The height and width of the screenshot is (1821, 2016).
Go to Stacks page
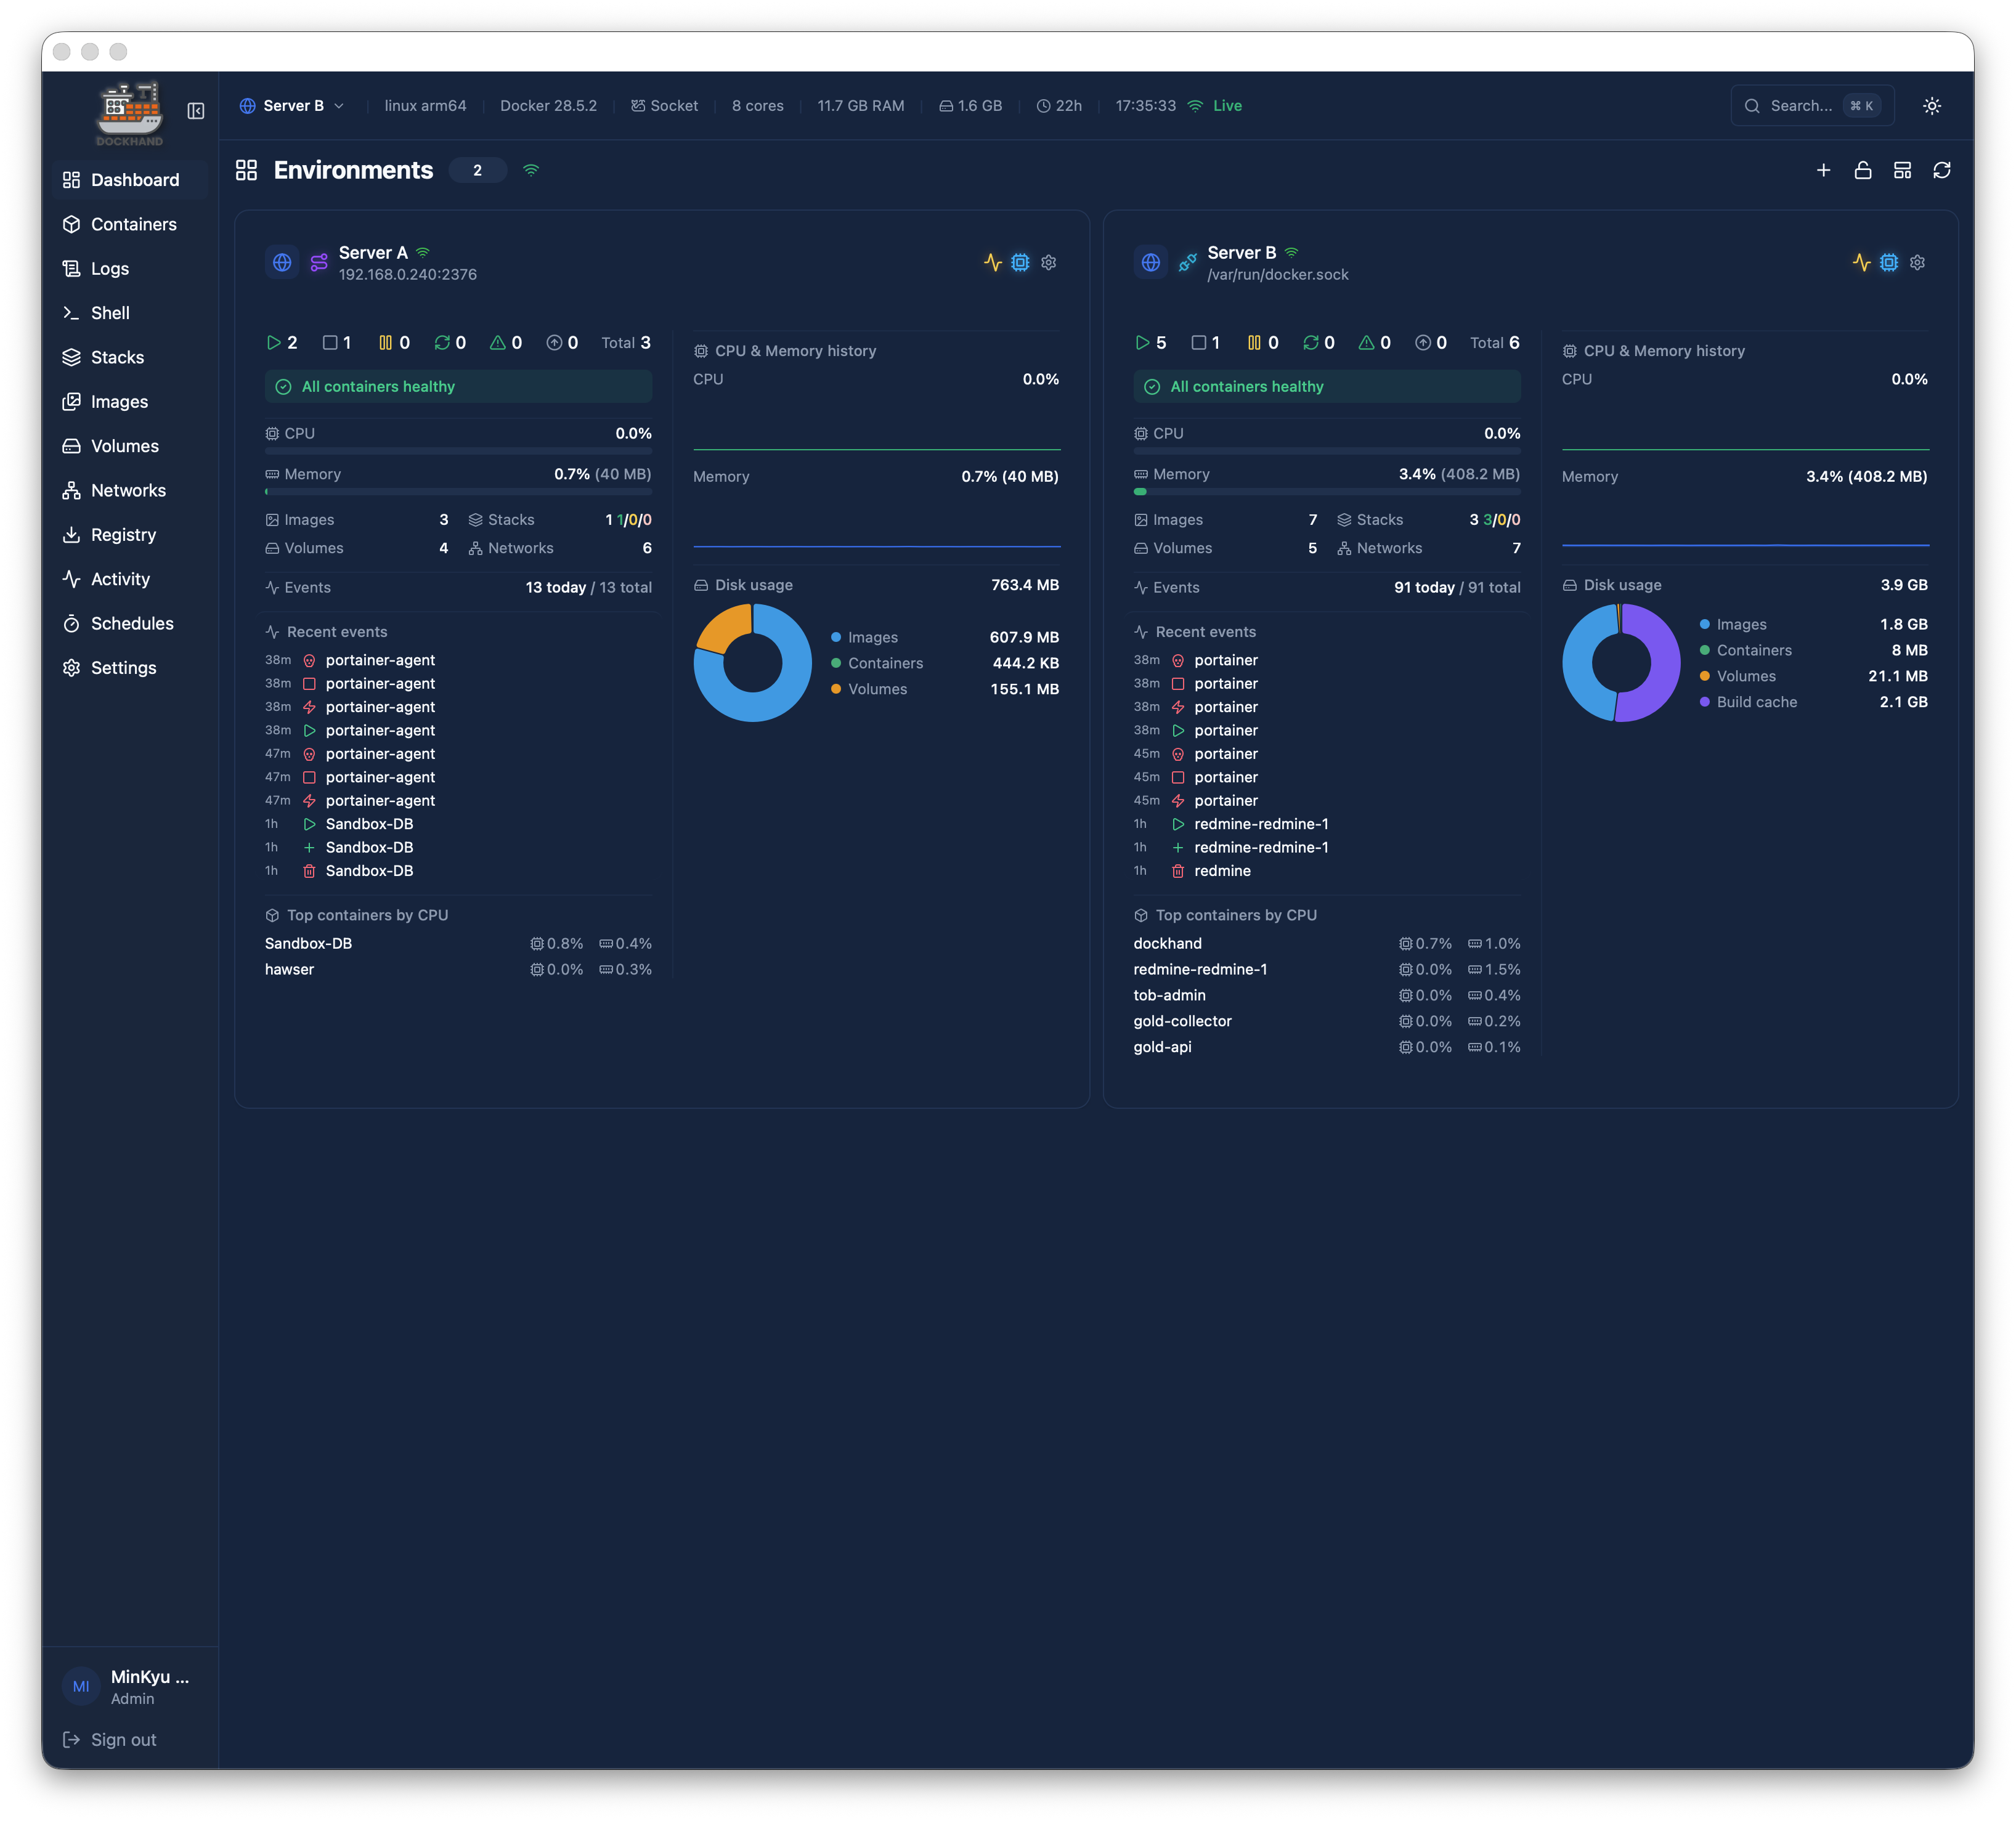117,357
